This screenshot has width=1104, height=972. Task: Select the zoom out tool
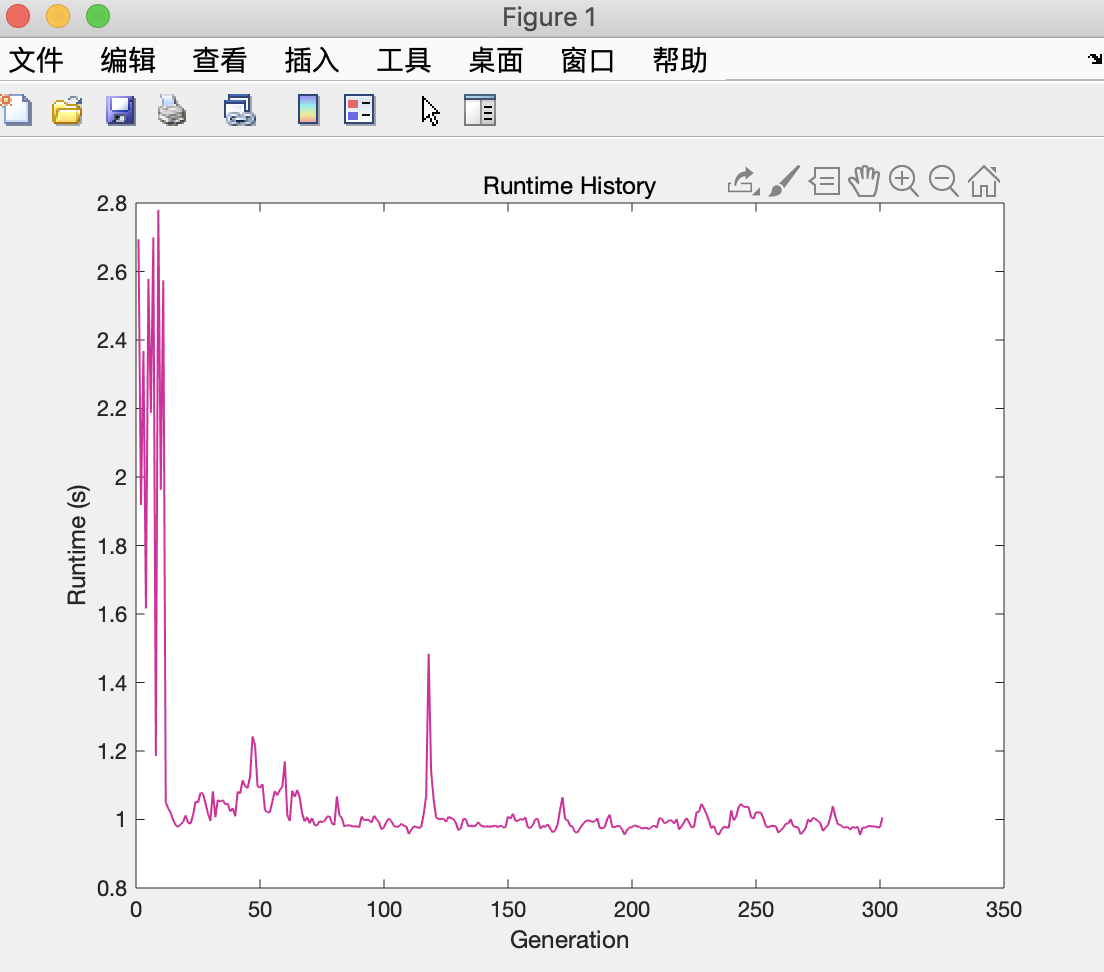(943, 182)
